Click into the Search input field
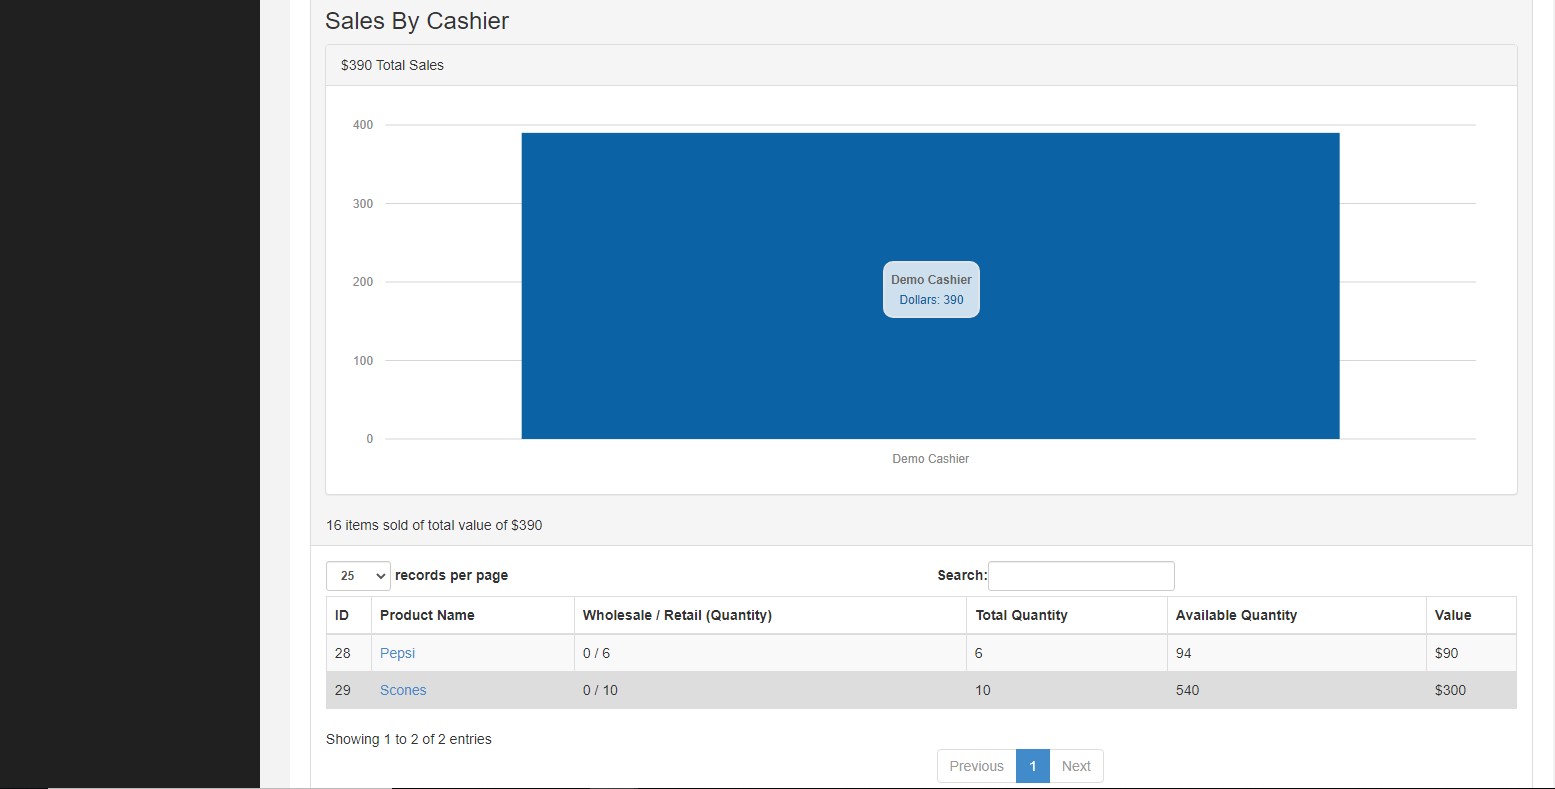The height and width of the screenshot is (789, 1555). (1080, 576)
